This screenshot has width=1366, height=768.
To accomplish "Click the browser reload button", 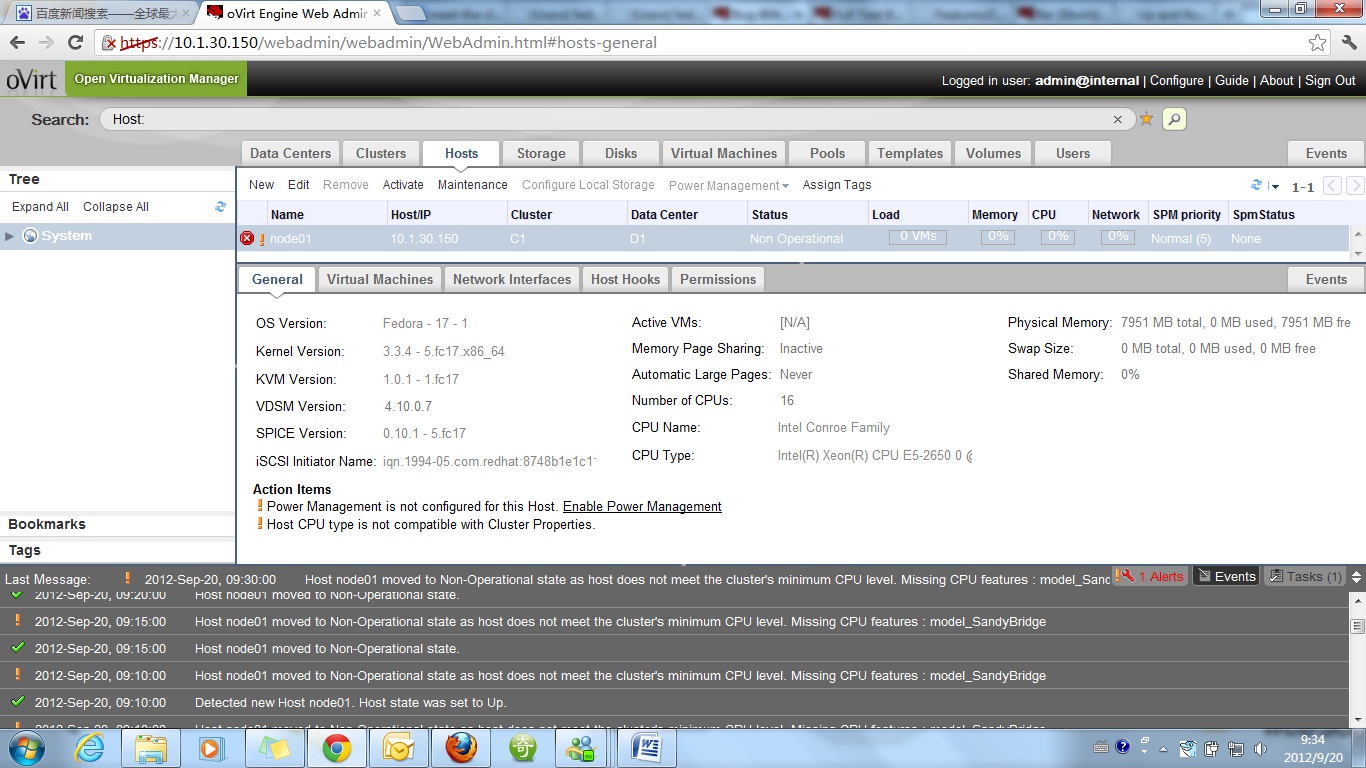I will (75, 43).
